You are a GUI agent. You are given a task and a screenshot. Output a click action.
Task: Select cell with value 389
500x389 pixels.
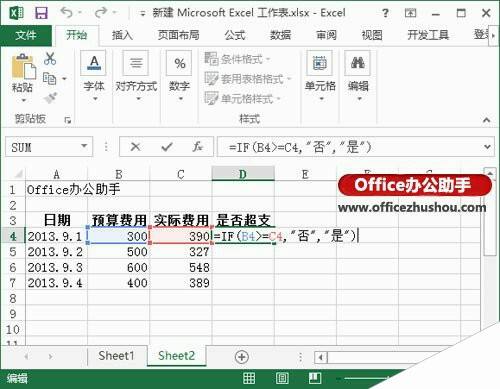pyautogui.click(x=181, y=283)
